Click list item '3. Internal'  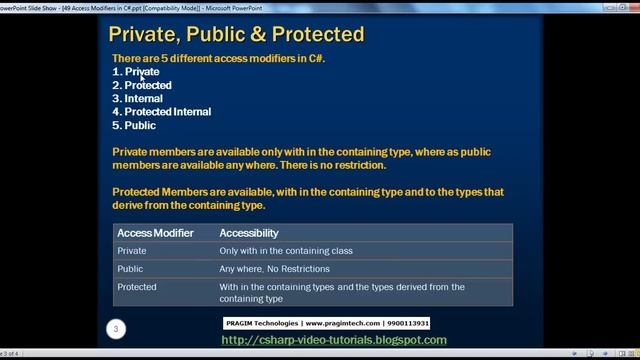[x=138, y=98]
